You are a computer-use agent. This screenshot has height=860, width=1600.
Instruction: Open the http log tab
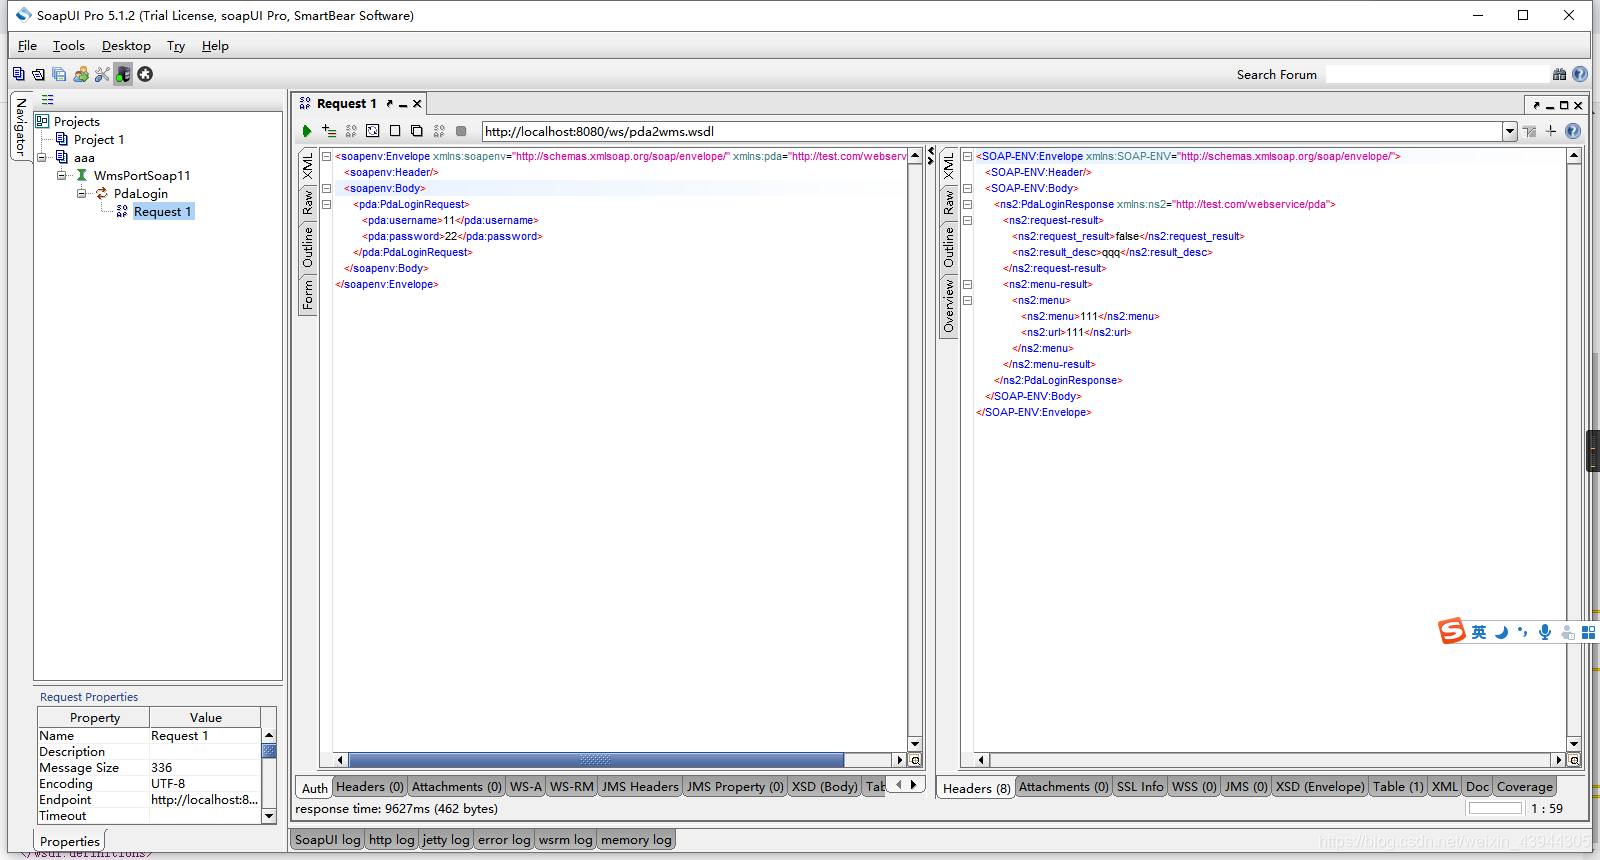(x=391, y=840)
